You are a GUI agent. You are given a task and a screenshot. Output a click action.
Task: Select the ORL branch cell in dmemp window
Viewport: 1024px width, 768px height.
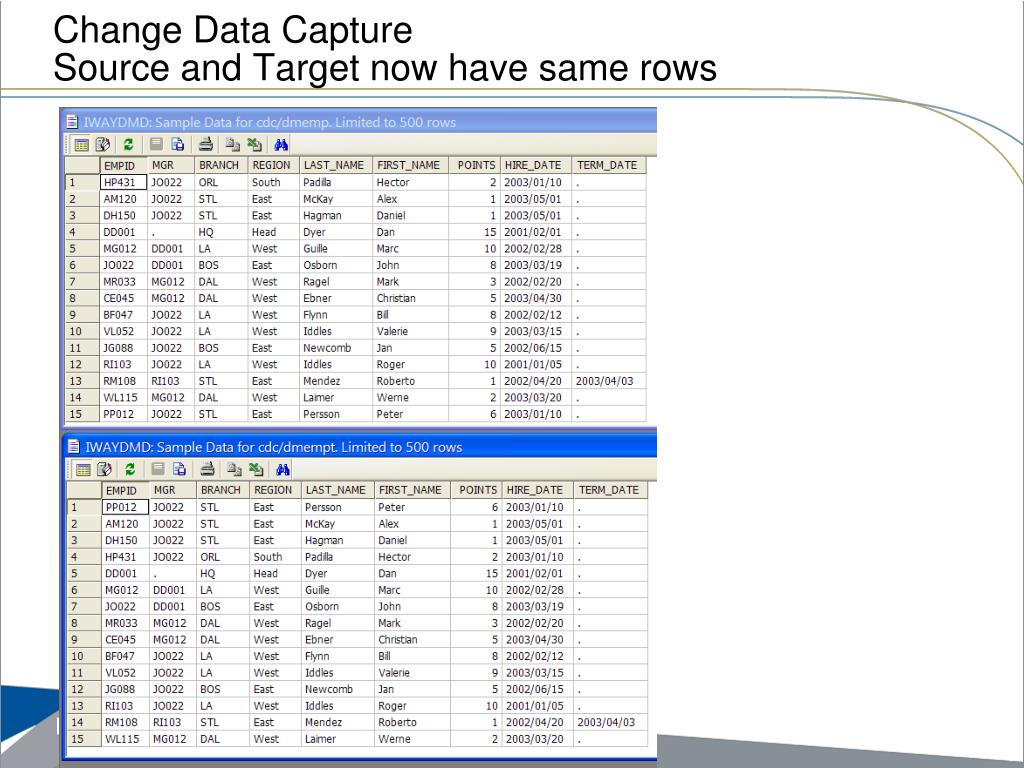coord(221,182)
